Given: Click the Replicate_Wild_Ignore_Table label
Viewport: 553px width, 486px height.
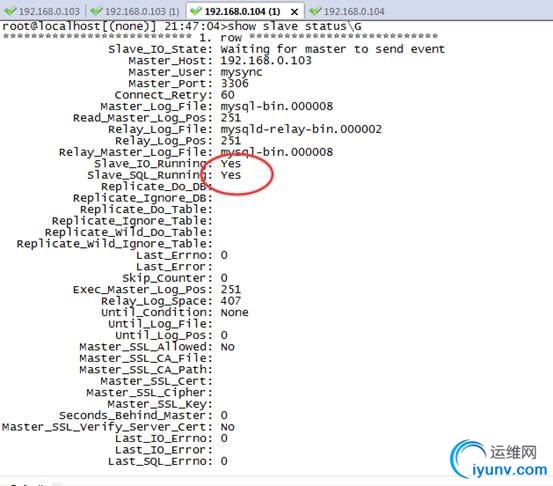Looking at the screenshot, I should tap(114, 244).
